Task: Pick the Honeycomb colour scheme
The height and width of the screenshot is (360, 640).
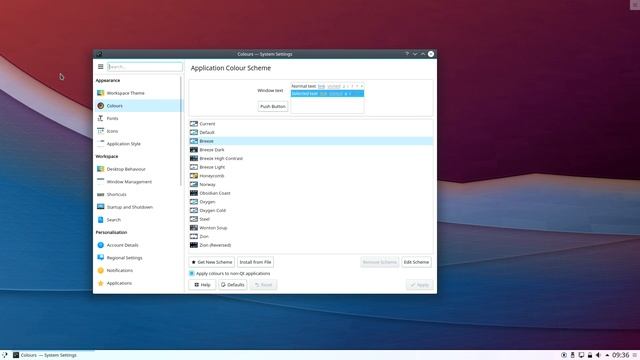Action: (x=311, y=176)
